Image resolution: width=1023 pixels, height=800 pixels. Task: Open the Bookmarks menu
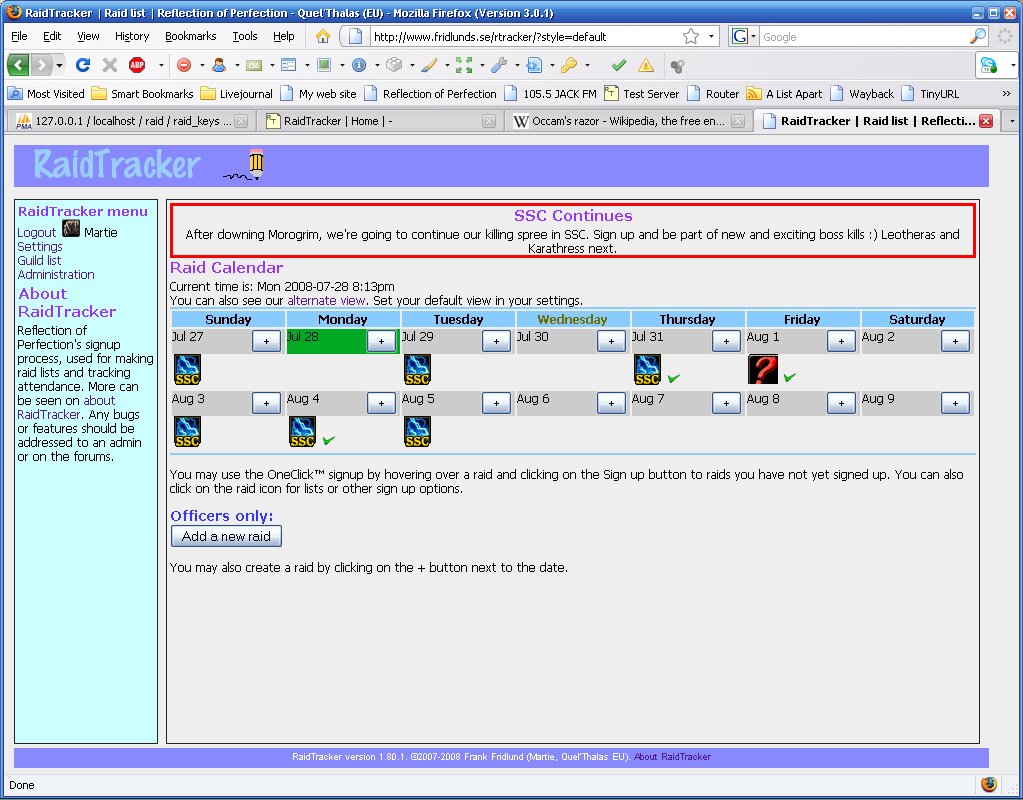(190, 36)
